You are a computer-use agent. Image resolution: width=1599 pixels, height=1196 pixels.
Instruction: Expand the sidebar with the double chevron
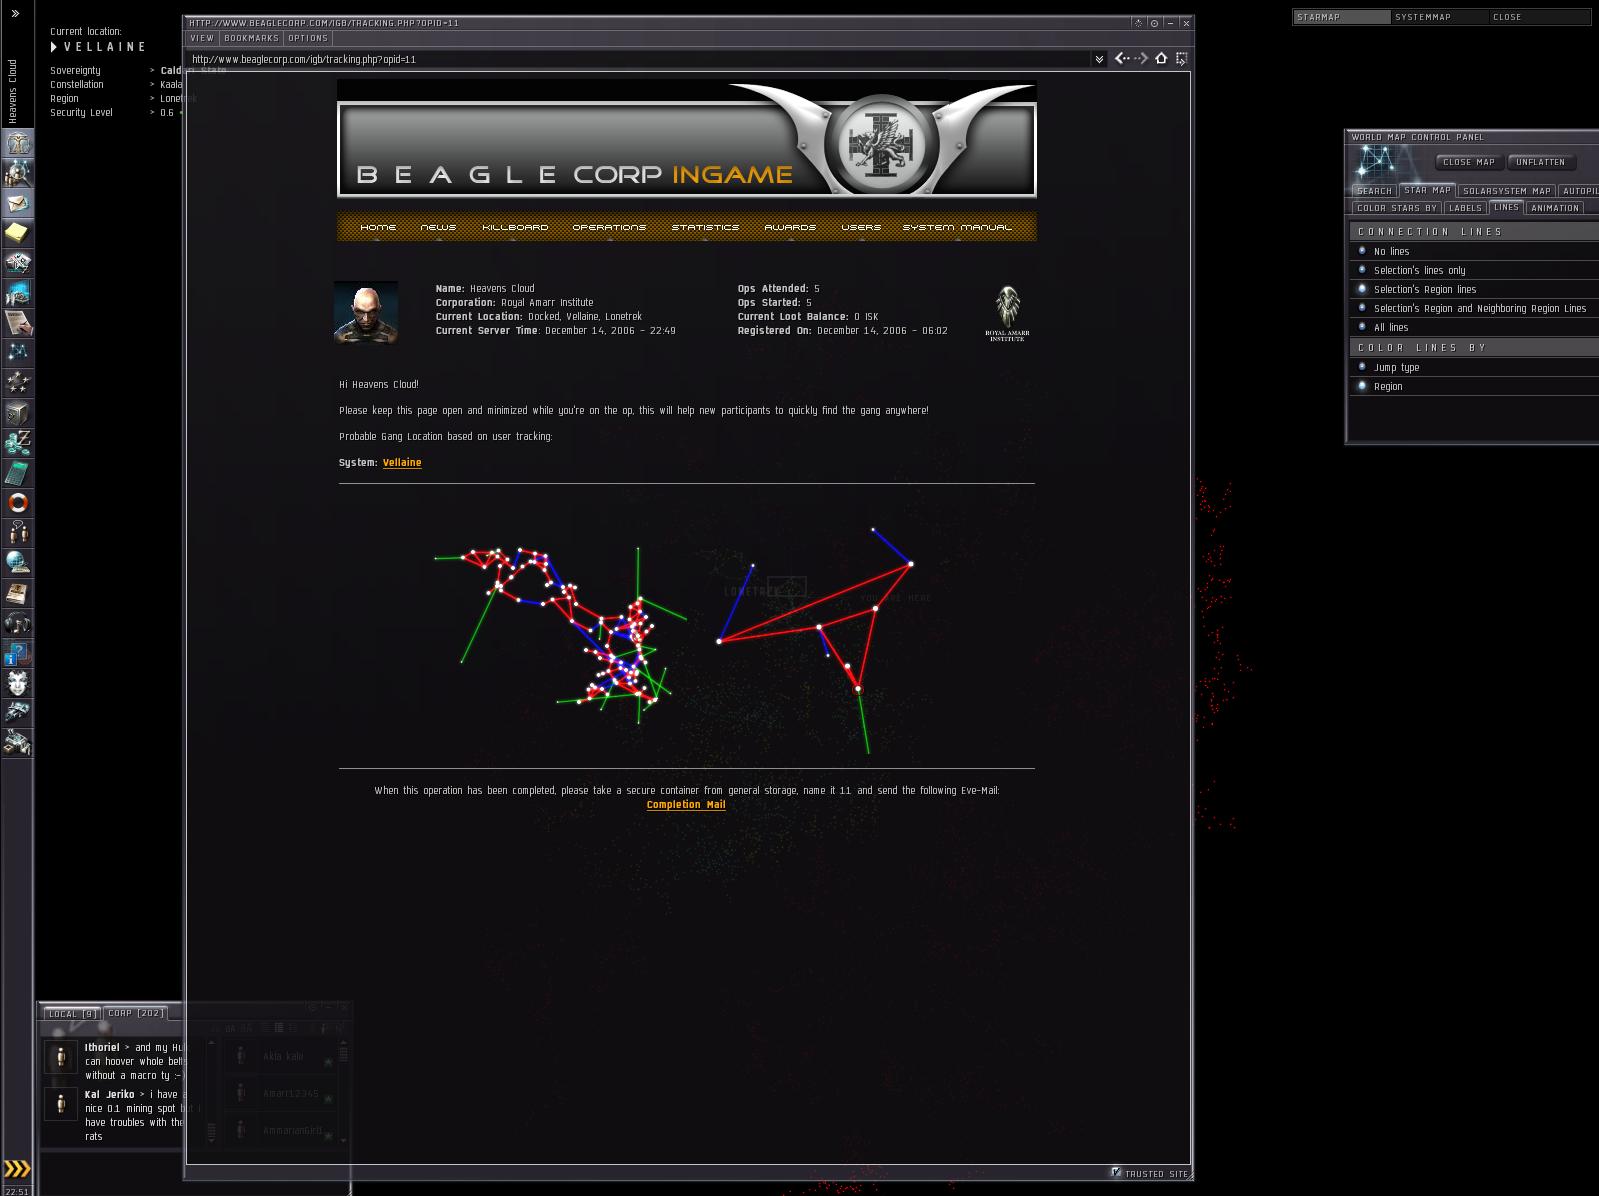(15, 14)
